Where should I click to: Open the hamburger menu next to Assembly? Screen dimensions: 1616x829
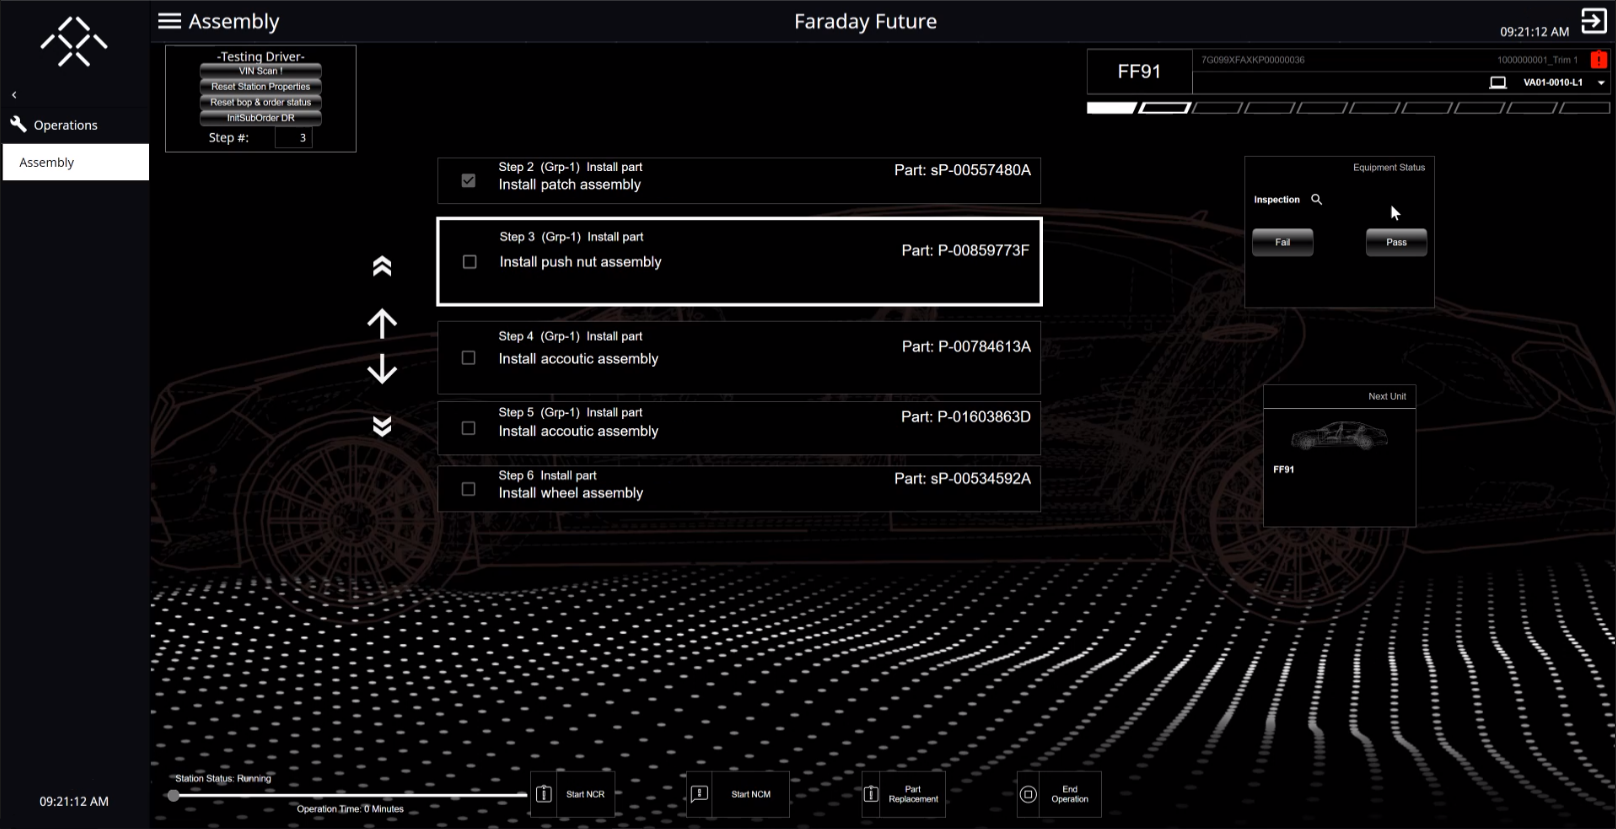click(170, 21)
